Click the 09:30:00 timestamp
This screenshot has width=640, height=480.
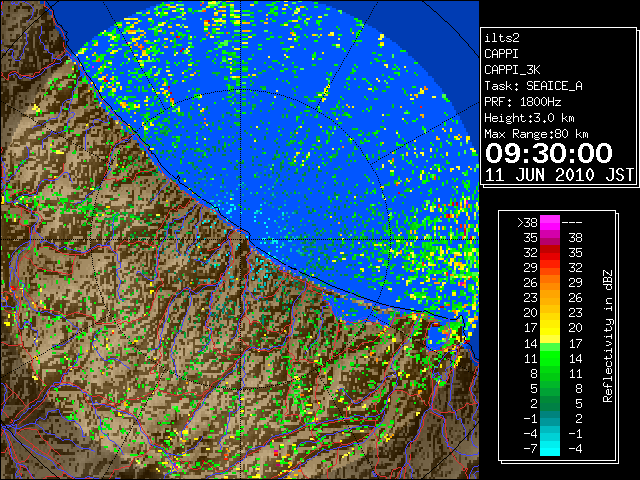549,153
